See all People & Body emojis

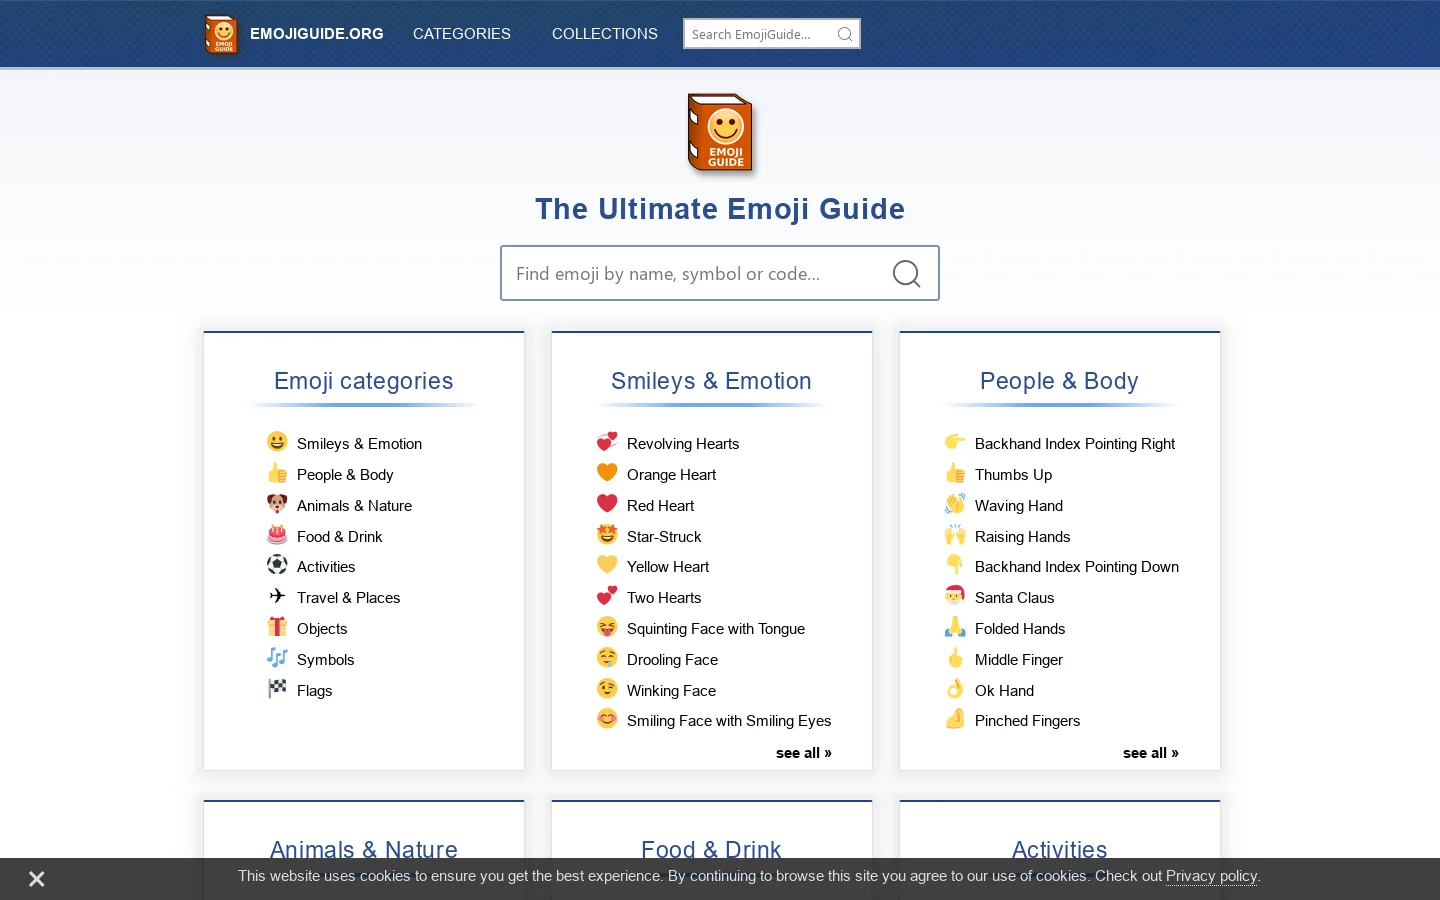(x=1151, y=753)
